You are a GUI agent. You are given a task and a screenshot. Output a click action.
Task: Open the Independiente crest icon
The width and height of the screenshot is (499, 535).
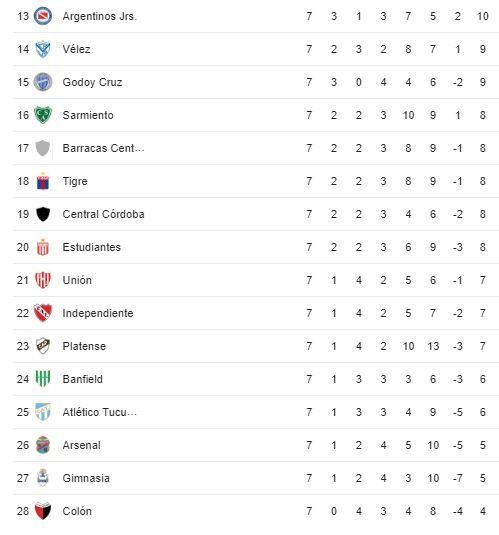coord(43,313)
